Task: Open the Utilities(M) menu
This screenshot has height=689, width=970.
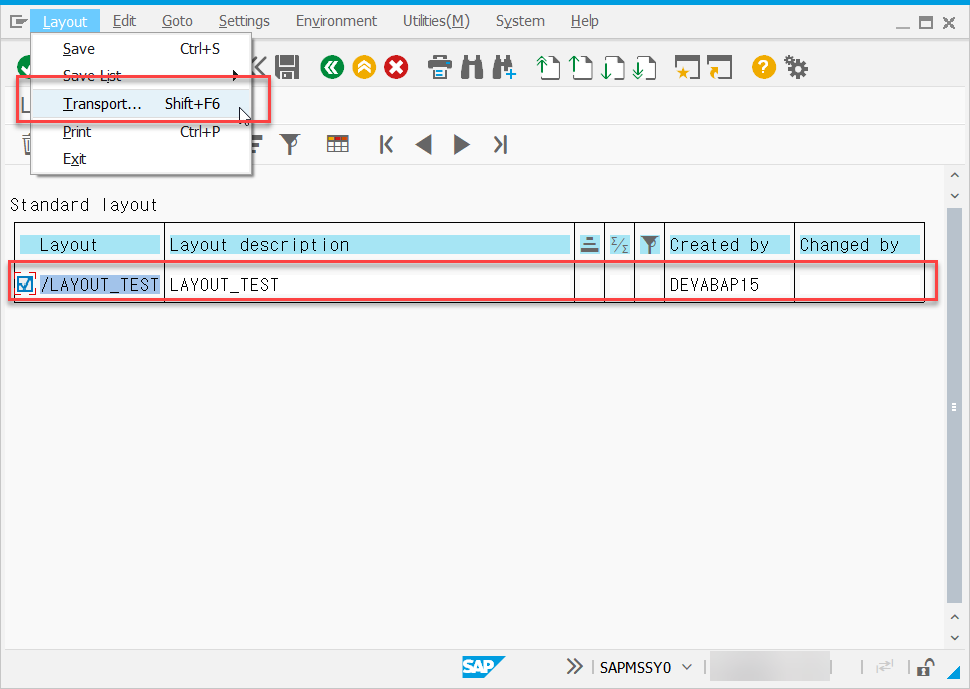Action: (436, 22)
